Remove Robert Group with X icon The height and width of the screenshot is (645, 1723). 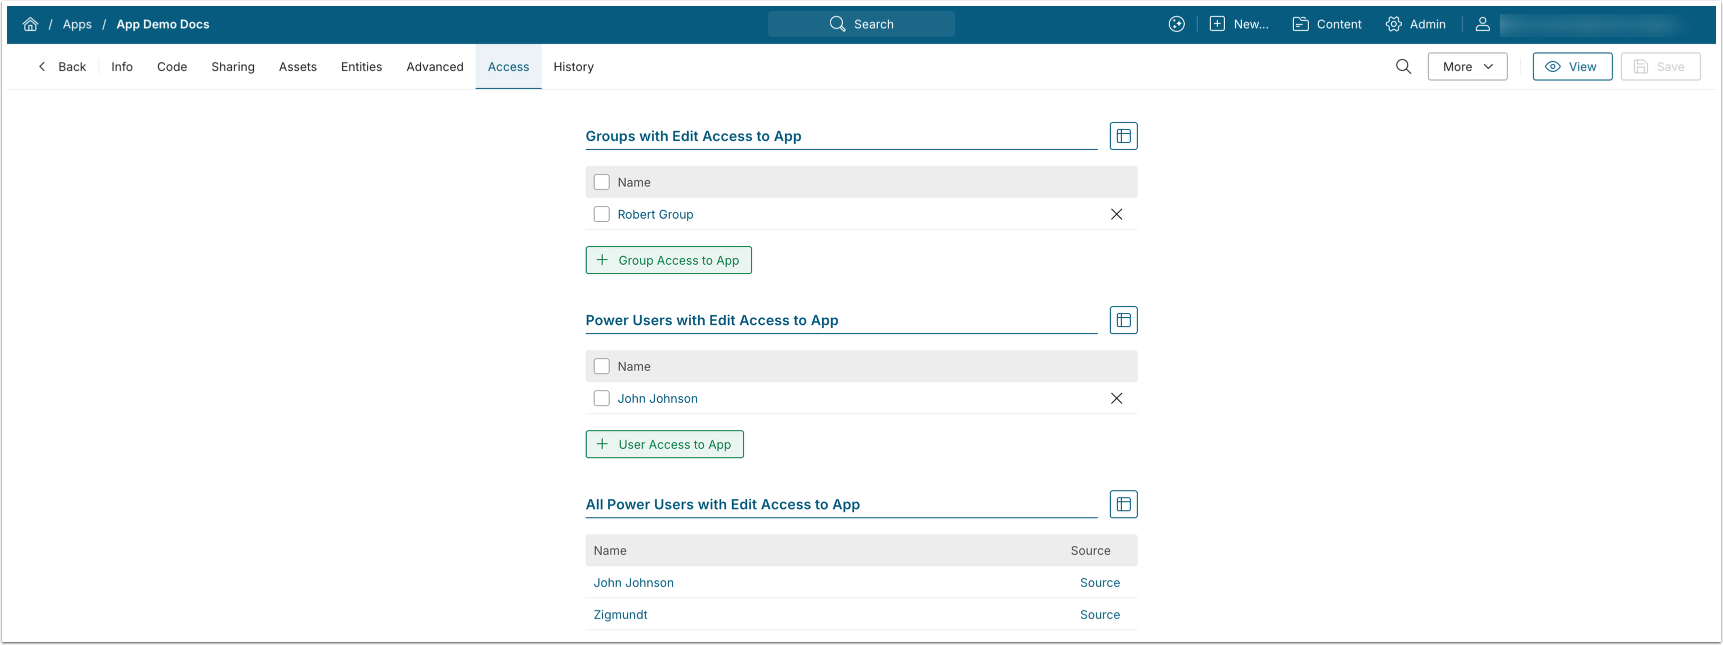[x=1116, y=214]
